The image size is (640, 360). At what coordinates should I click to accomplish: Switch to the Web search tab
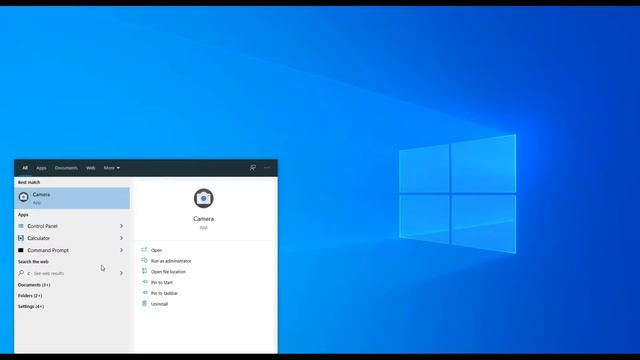pyautogui.click(x=91, y=168)
